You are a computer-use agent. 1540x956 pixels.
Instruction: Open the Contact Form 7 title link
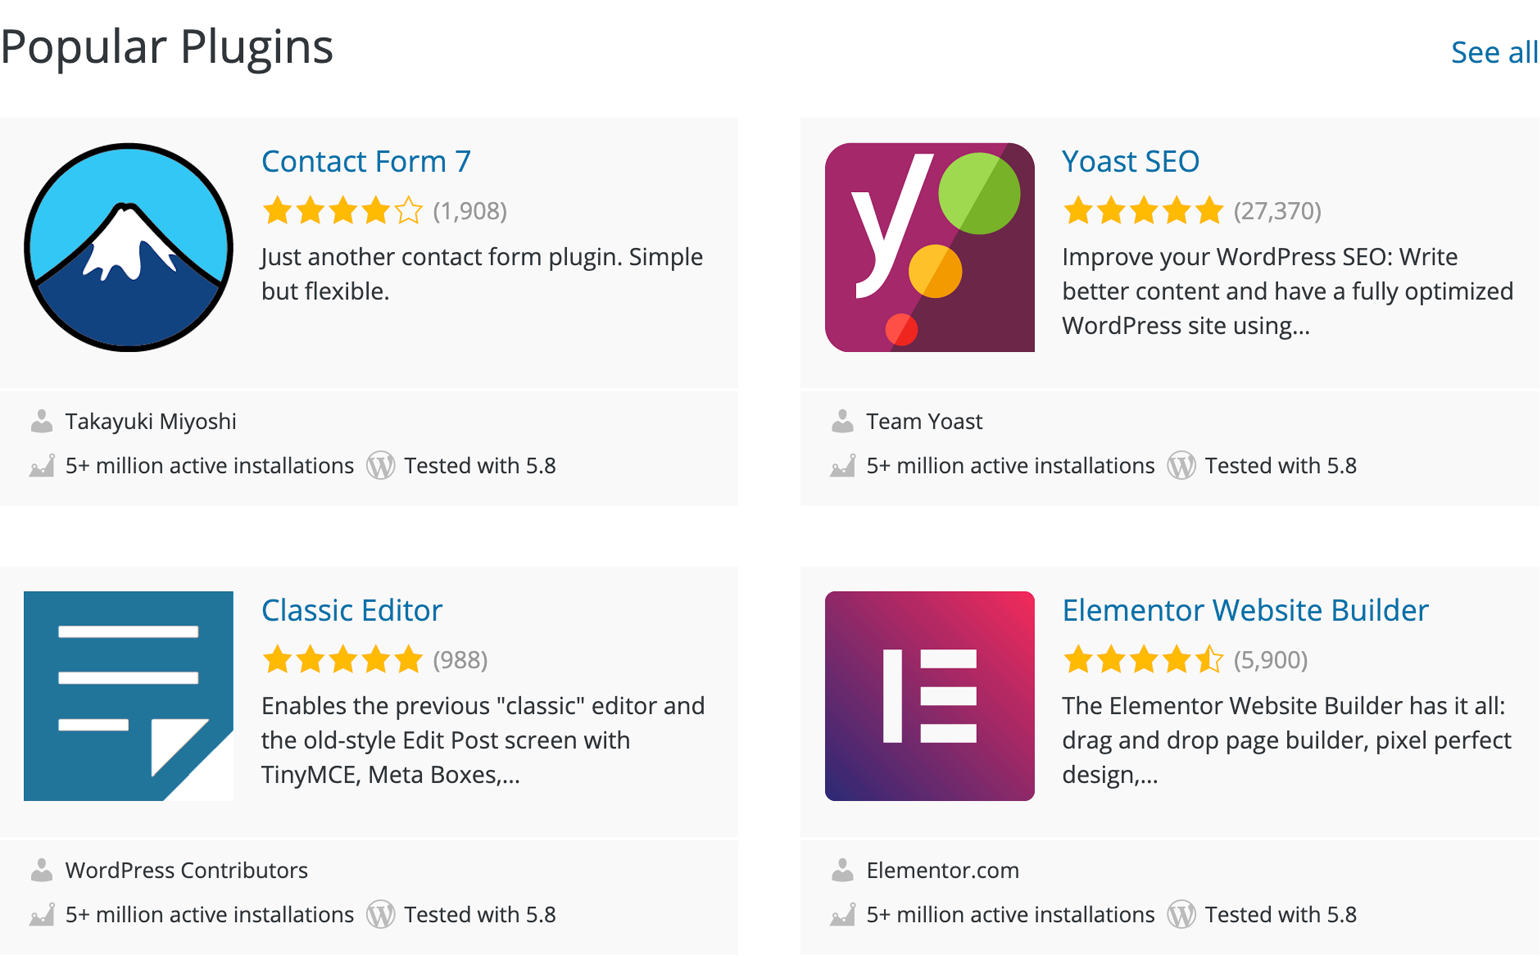pos(366,161)
